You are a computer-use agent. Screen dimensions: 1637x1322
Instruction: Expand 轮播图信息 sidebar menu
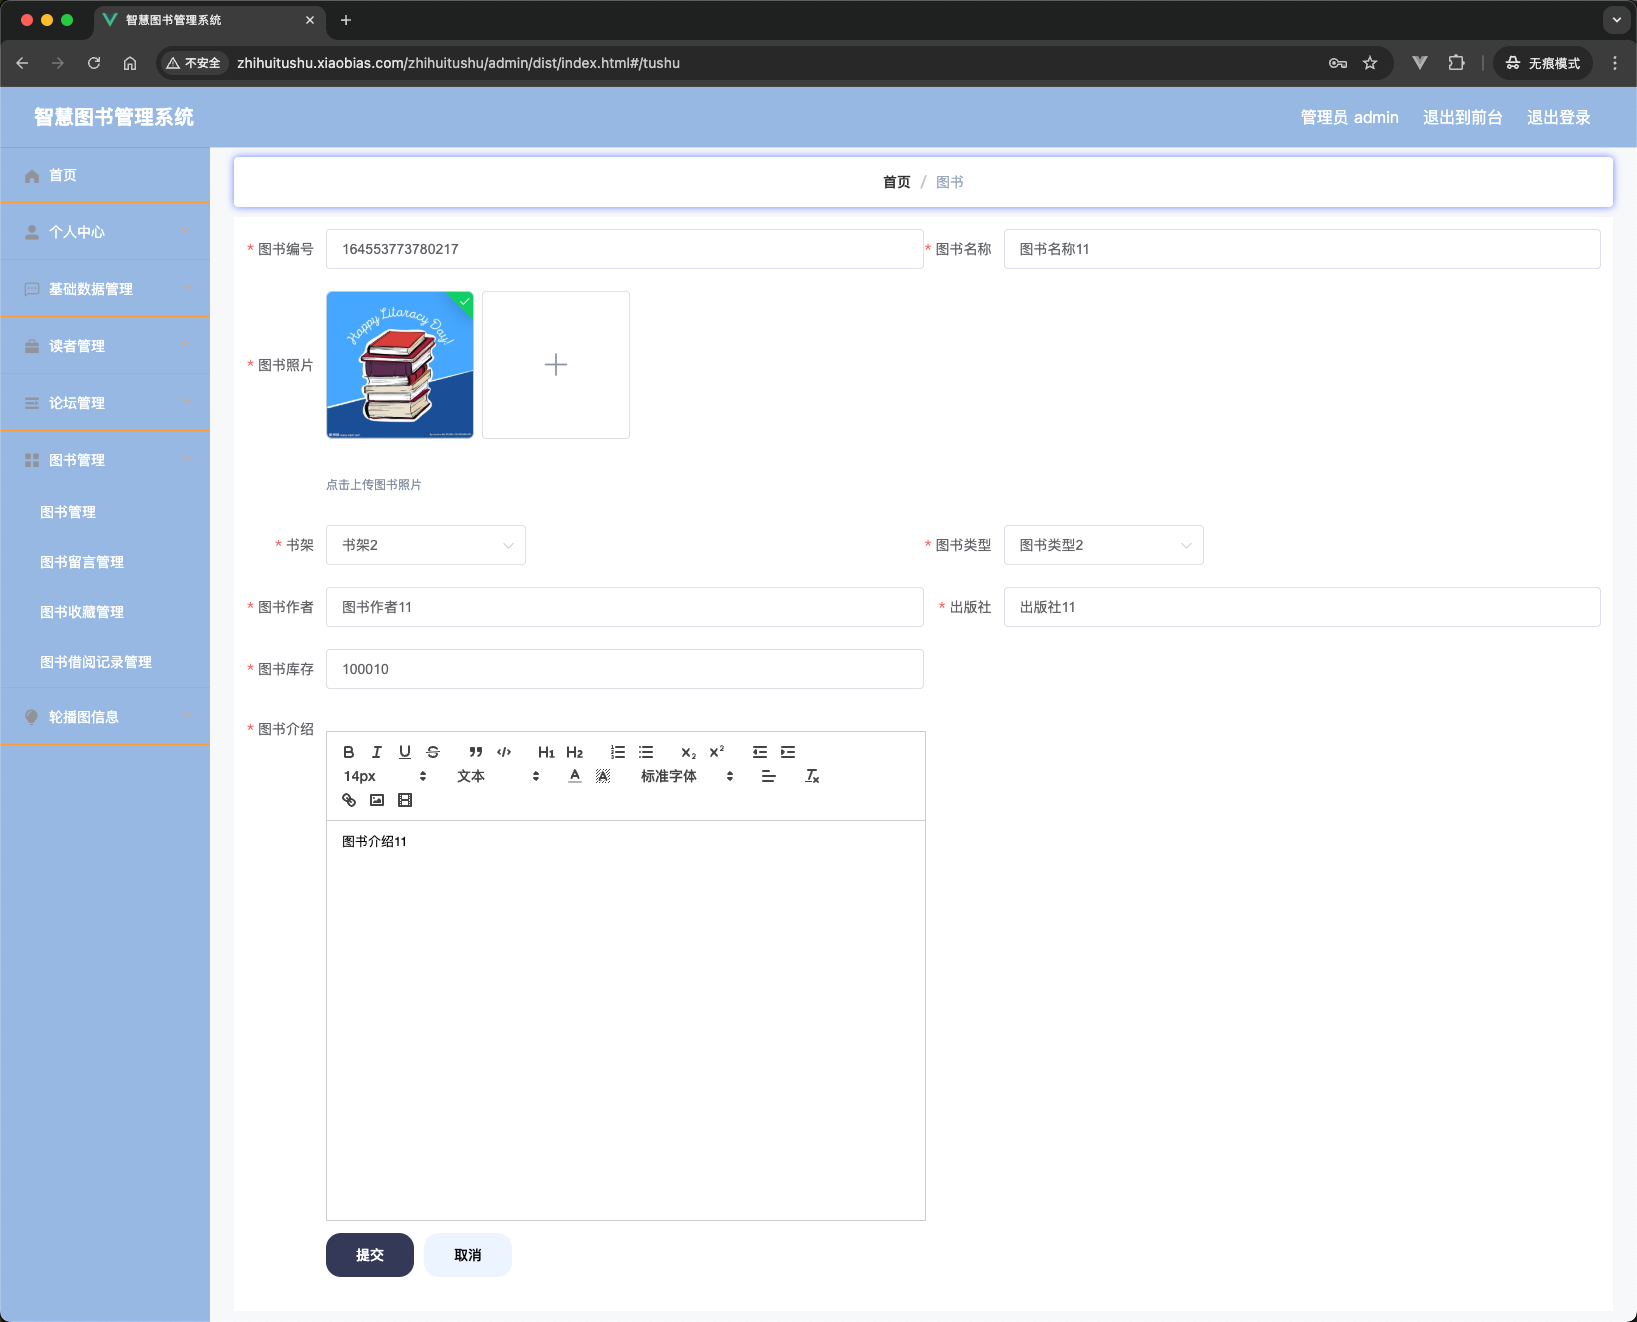[105, 717]
